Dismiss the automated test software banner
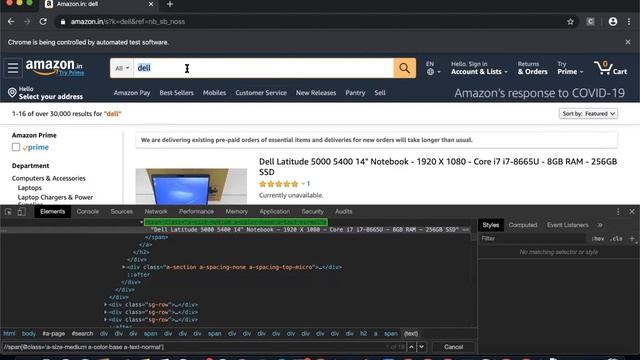640x360 pixels. pos(628,42)
